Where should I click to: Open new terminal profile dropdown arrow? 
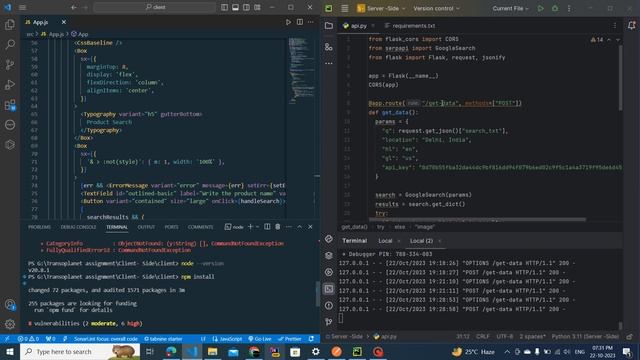point(258,227)
